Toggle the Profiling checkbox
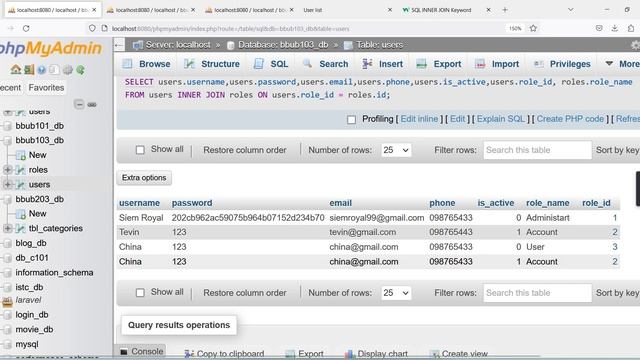The width and height of the screenshot is (640, 360). click(x=351, y=120)
